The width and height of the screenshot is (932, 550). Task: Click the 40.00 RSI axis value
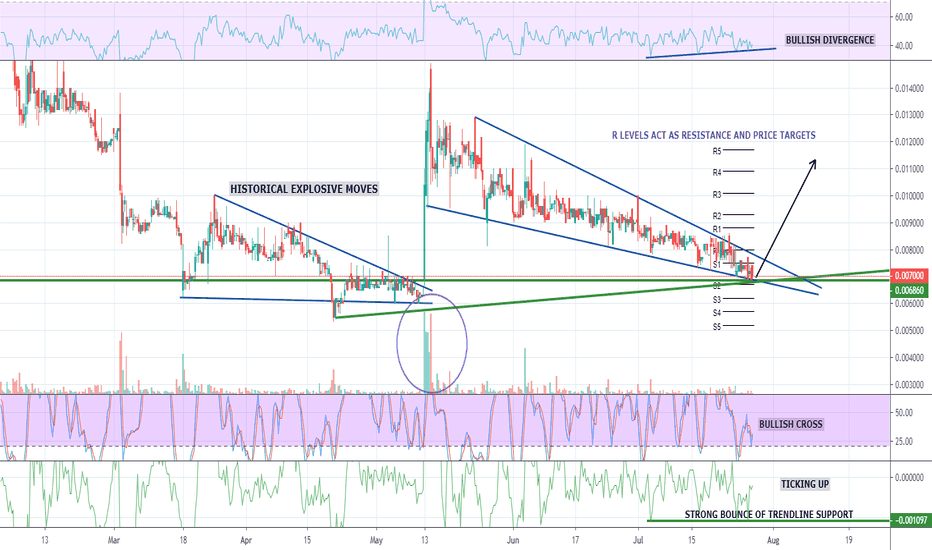click(904, 45)
